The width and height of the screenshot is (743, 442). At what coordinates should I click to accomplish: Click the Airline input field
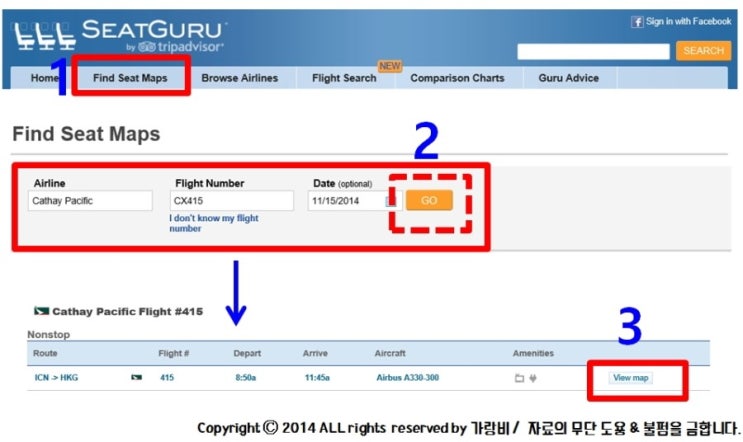(x=90, y=200)
